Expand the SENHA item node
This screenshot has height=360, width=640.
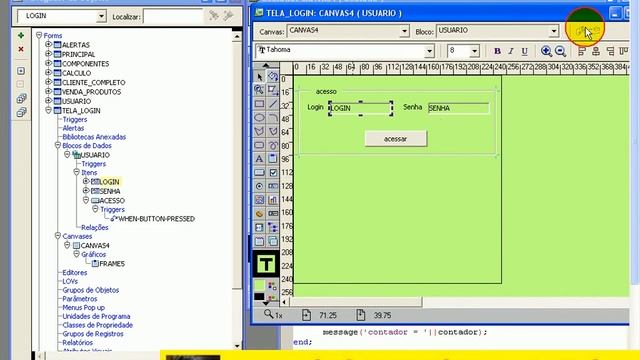click(x=86, y=190)
